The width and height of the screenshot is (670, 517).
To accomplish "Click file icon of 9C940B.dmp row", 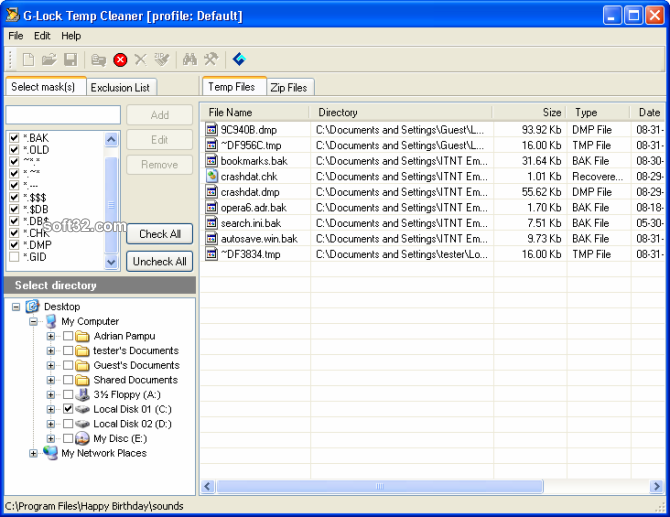I will [212, 129].
